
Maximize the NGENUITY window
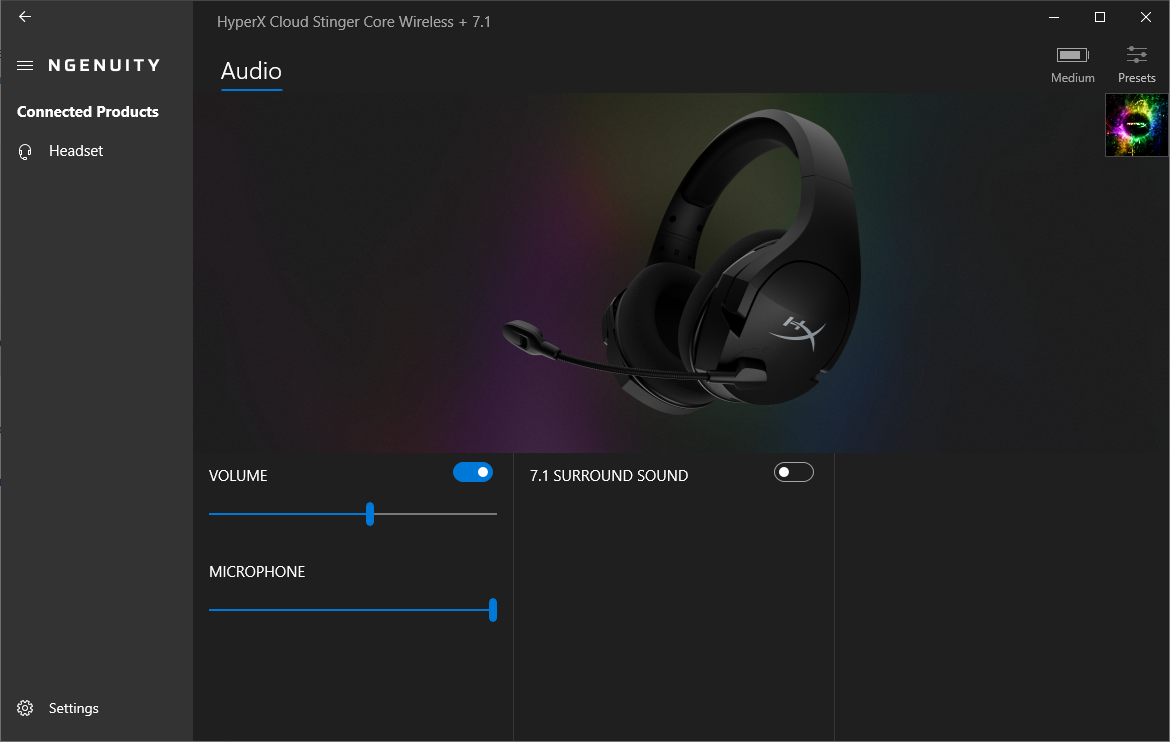(1100, 17)
